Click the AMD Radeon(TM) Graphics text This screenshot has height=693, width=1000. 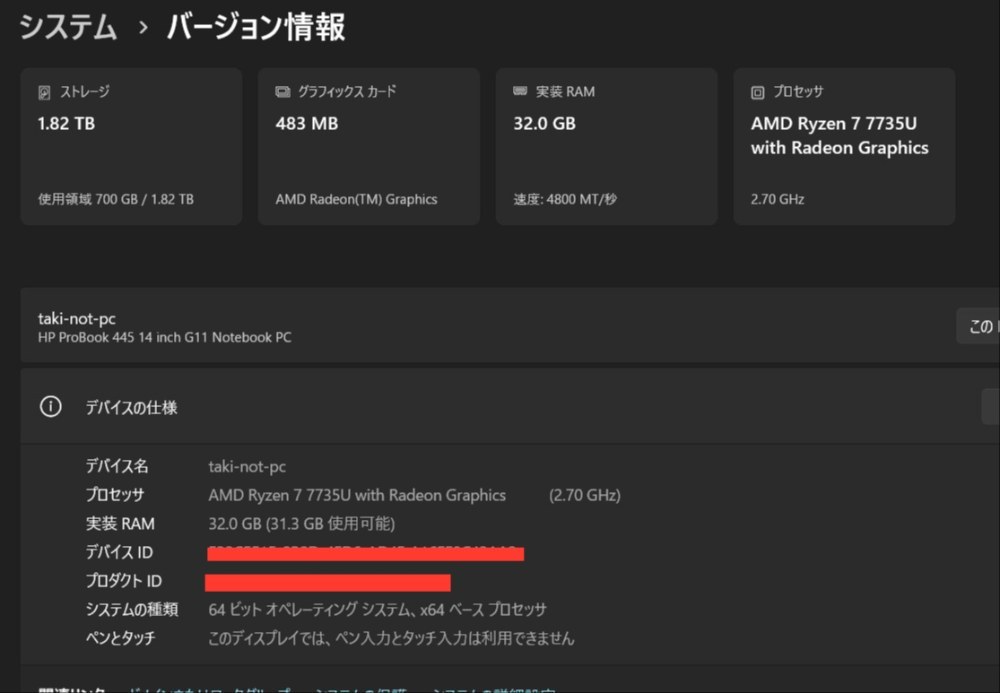[x=357, y=200]
